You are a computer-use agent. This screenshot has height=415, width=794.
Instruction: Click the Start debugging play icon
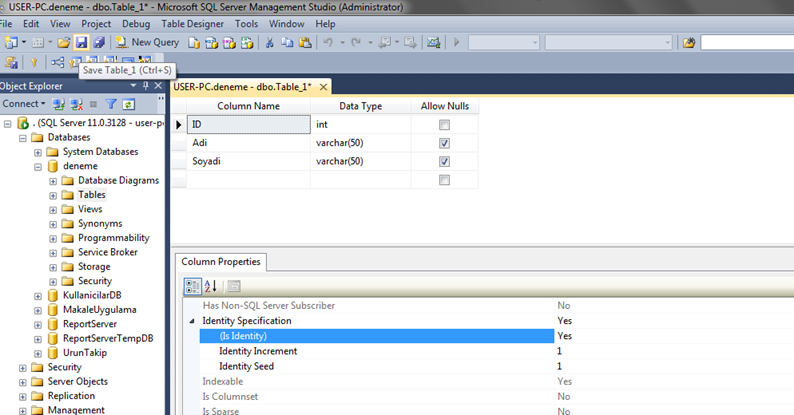click(456, 43)
